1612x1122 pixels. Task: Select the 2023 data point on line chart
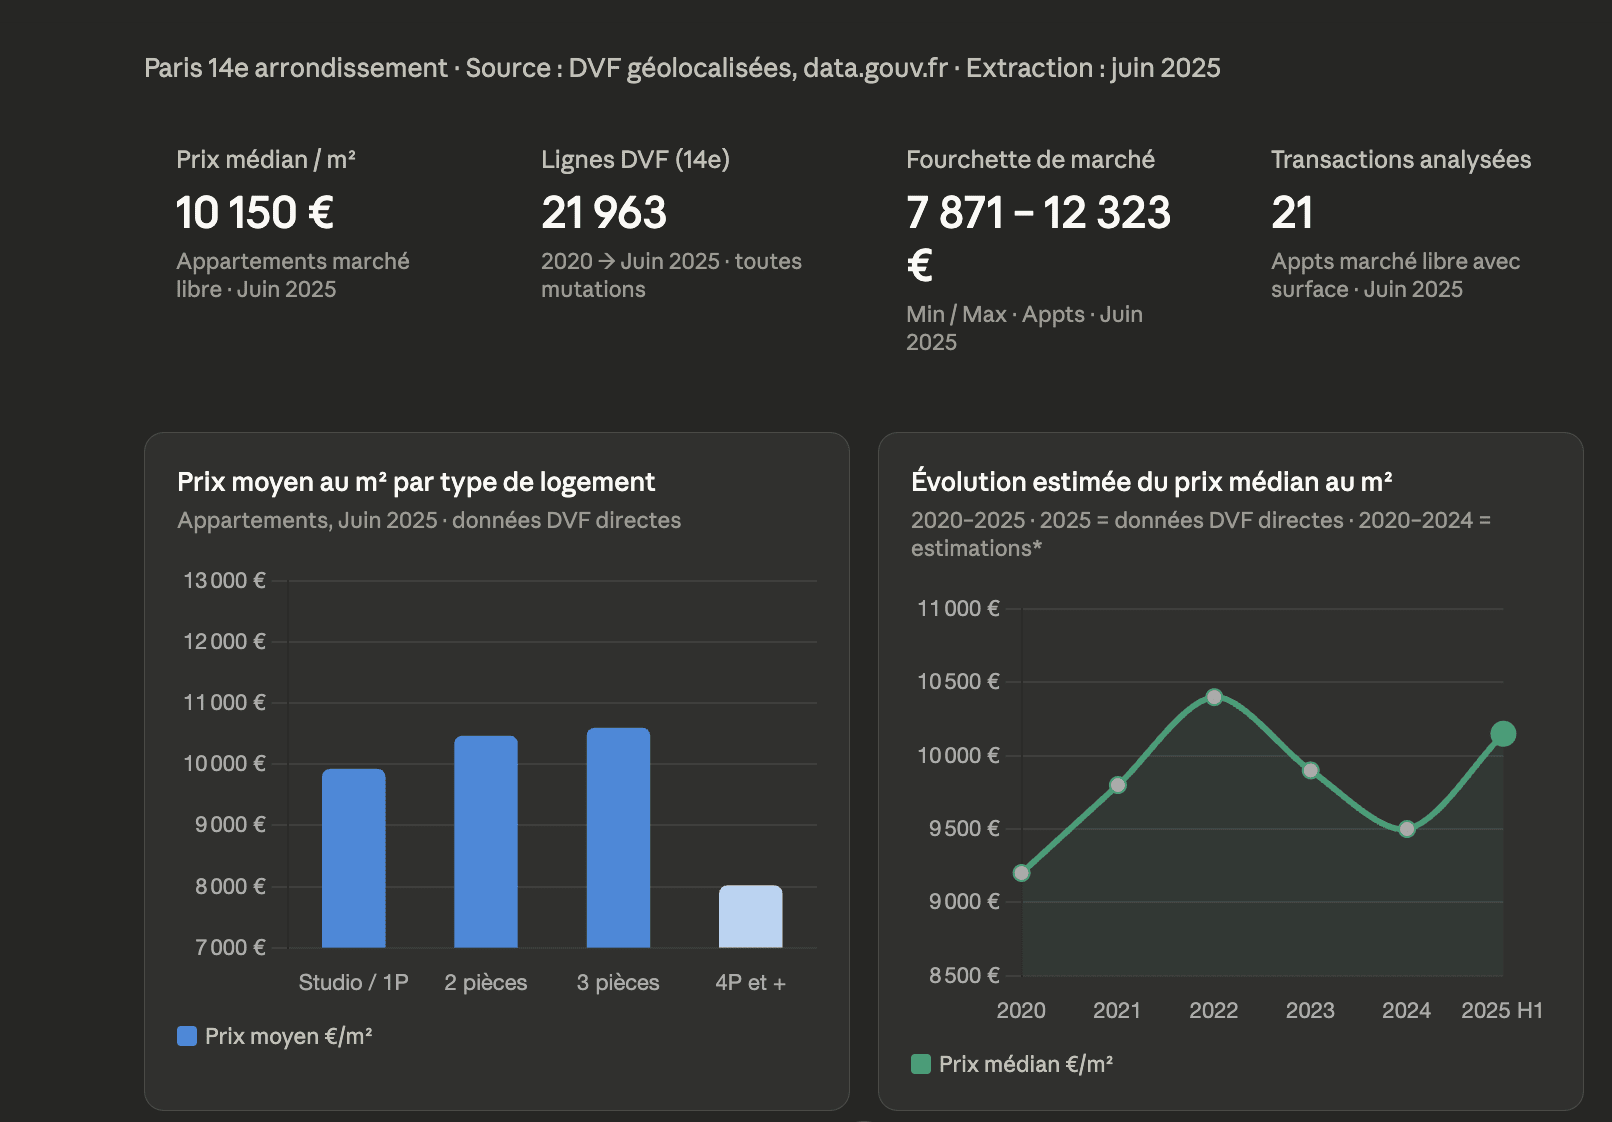coord(1311,770)
